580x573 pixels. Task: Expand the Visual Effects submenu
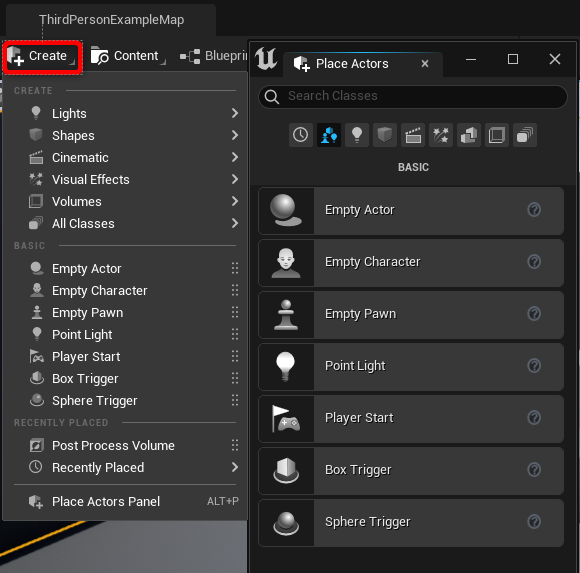tap(125, 179)
